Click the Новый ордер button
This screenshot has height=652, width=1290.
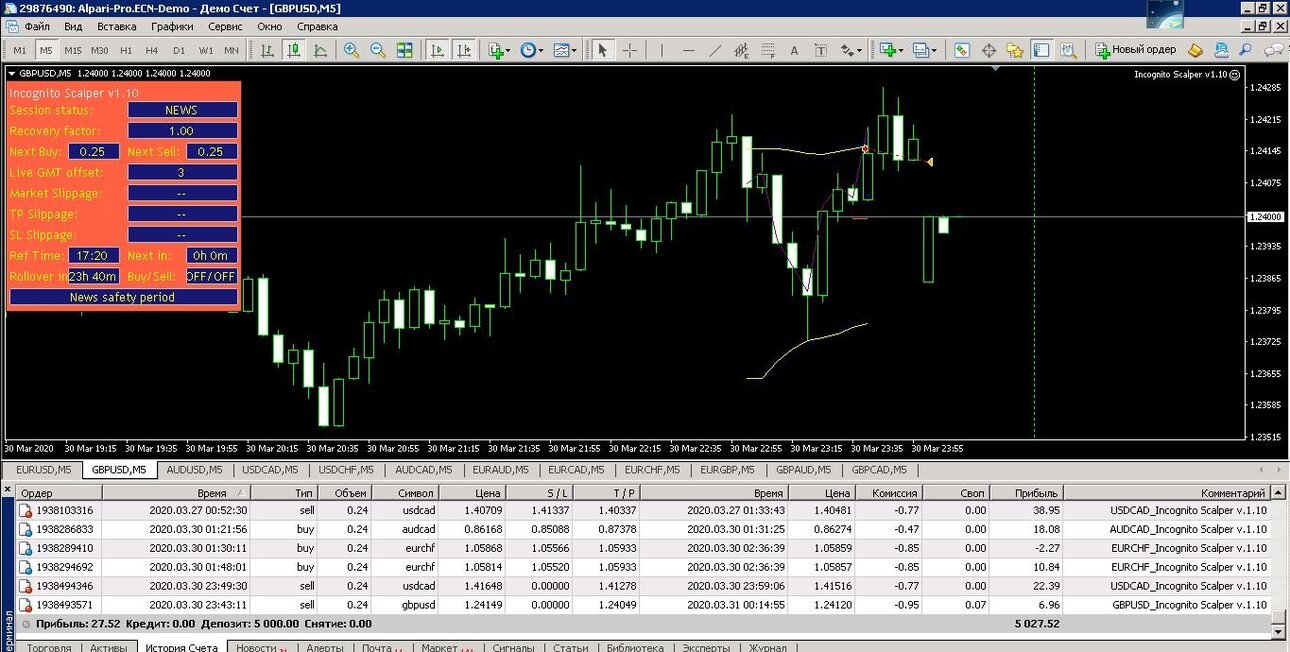[1136, 50]
